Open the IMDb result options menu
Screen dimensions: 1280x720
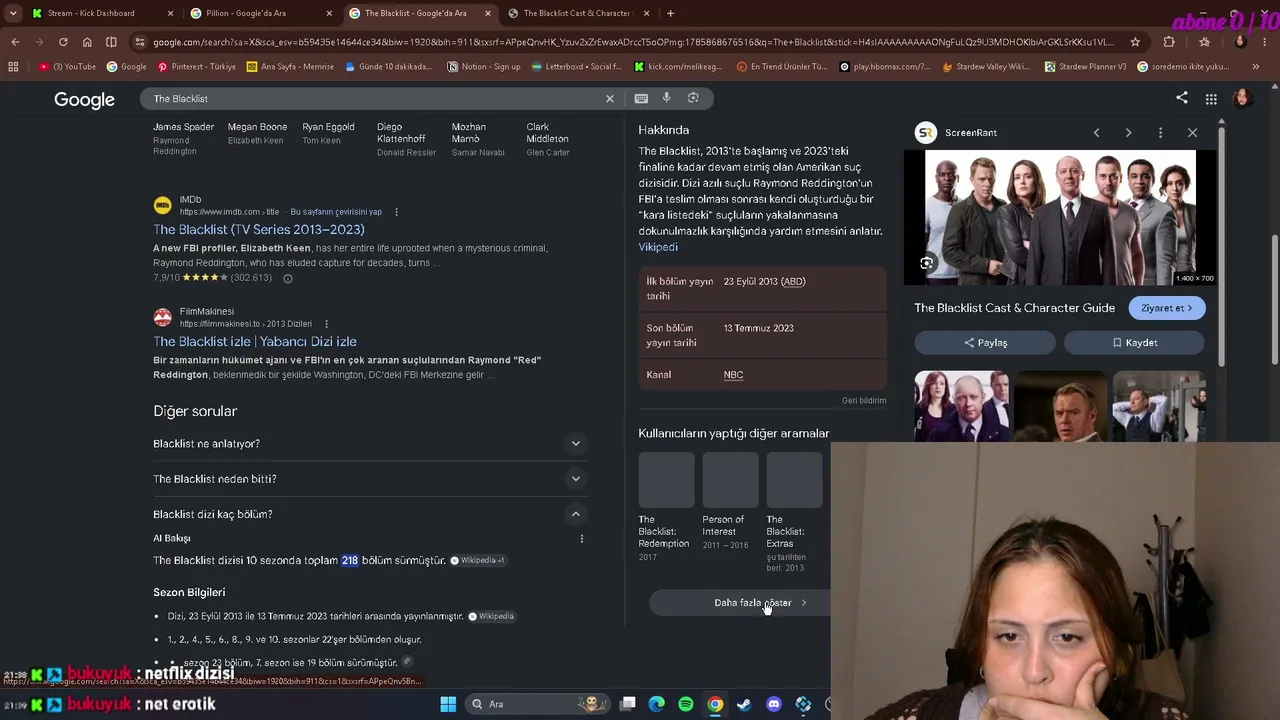click(x=396, y=212)
